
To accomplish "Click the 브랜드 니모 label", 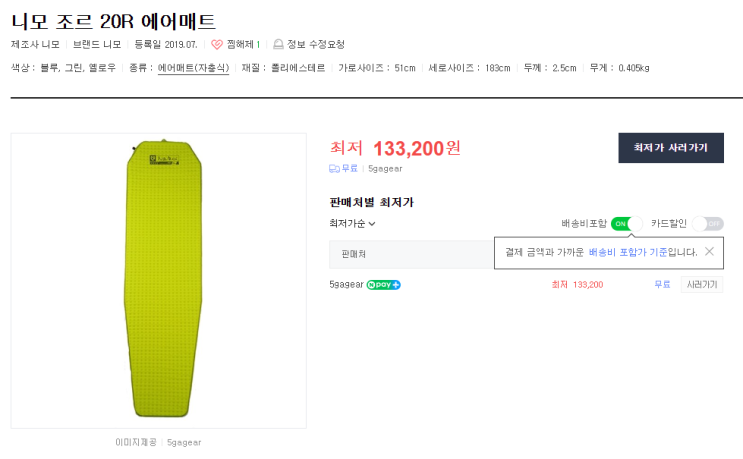I will pyautogui.click(x=97, y=44).
